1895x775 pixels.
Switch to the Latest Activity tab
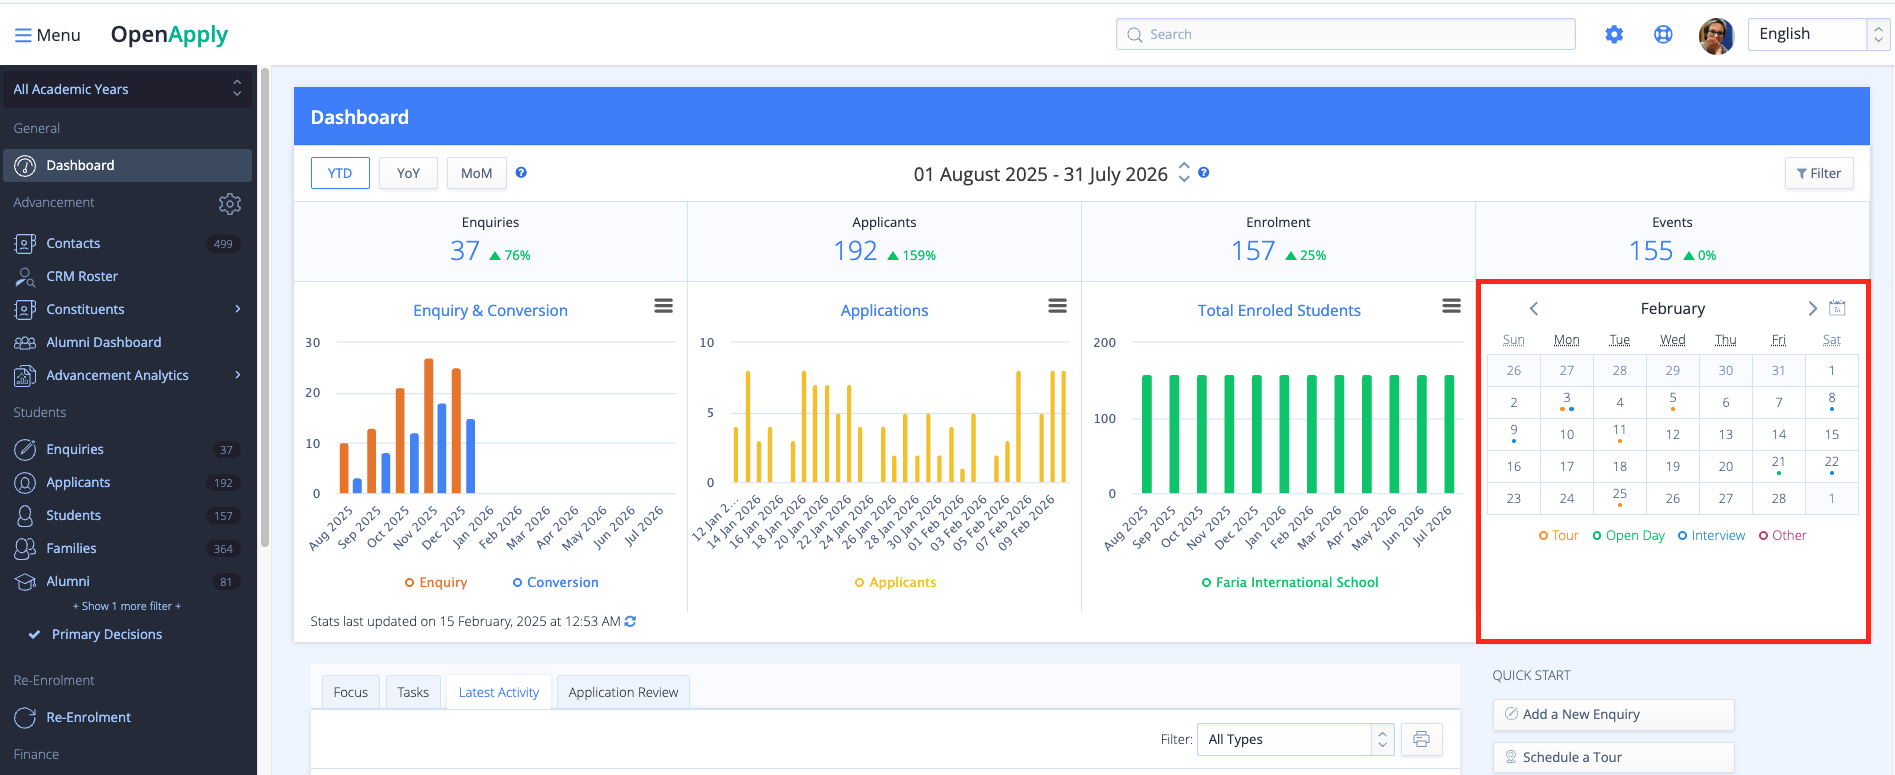tap(499, 692)
